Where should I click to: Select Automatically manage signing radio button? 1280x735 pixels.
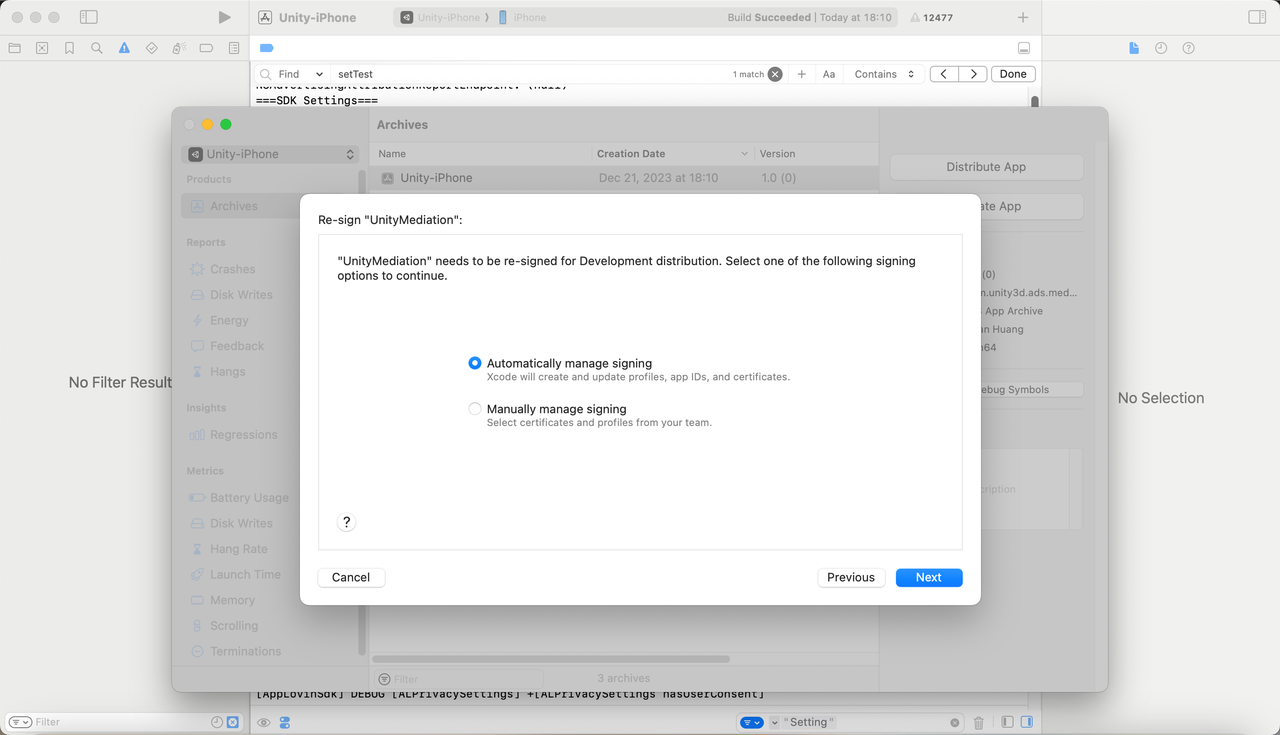(475, 363)
